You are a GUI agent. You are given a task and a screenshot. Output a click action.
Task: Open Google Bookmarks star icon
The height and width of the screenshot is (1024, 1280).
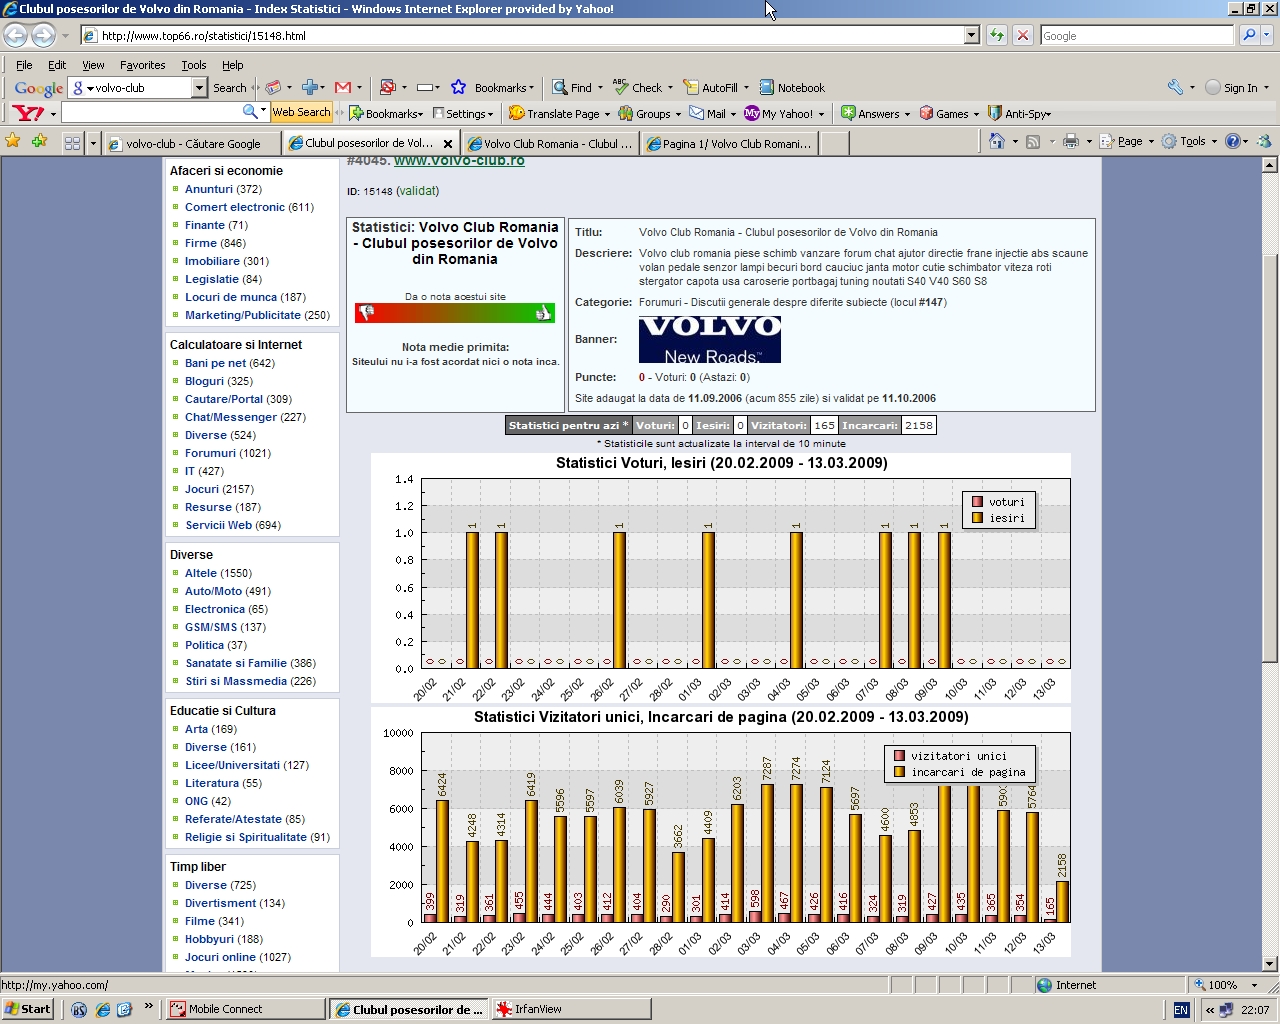[x=458, y=88]
